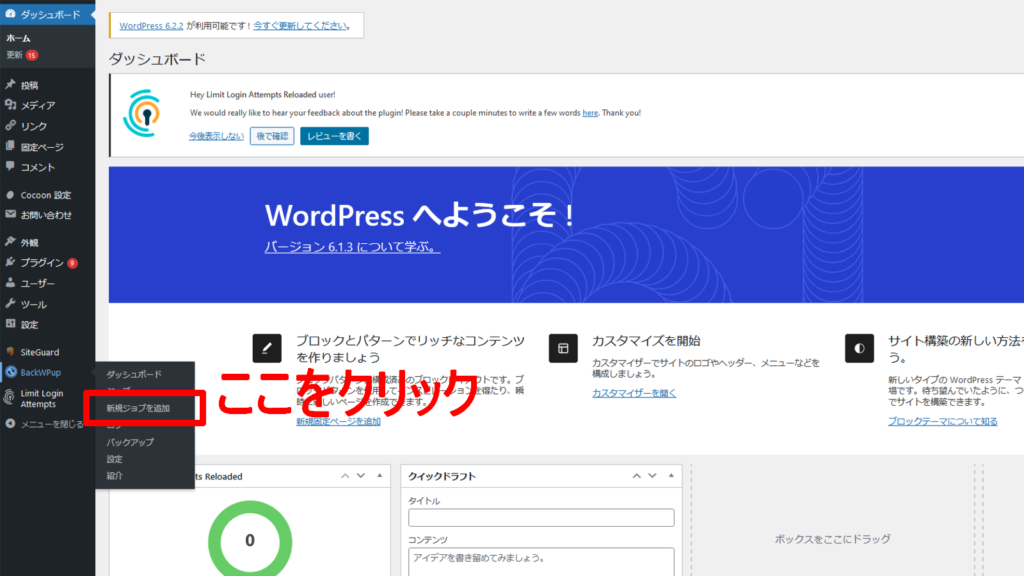Screen dimensions: 1024x576
Task: Select 設定 in the BackWPup flyout
Action: point(114,459)
